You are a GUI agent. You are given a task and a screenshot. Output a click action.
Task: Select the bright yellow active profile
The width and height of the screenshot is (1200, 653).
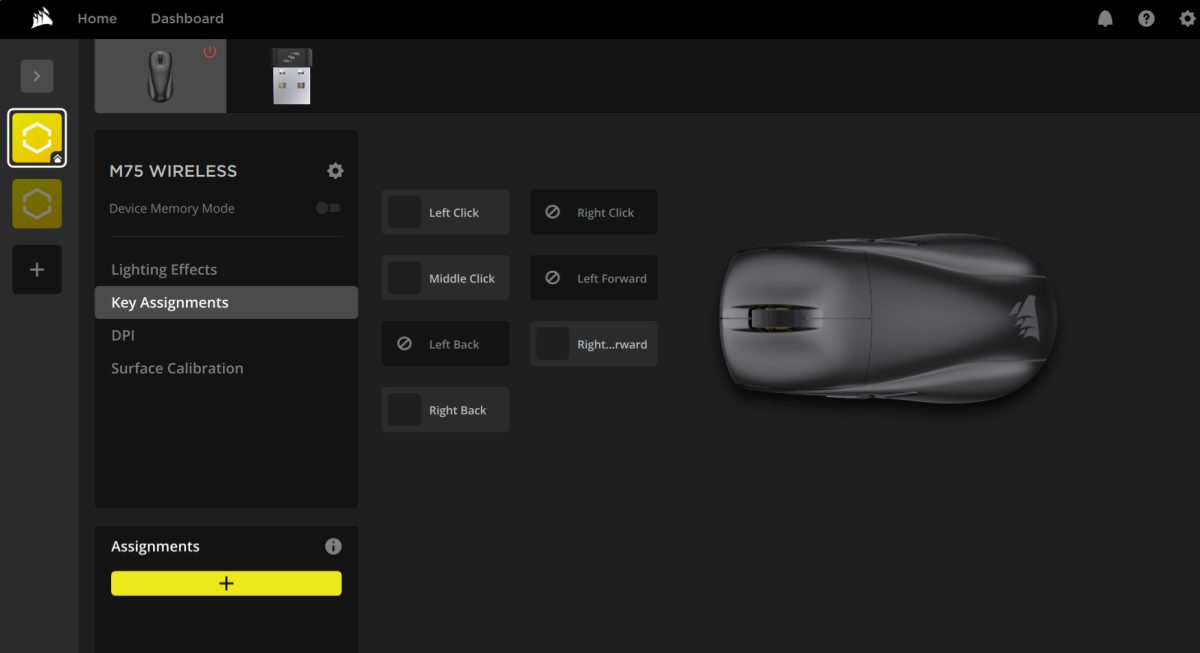(x=37, y=138)
